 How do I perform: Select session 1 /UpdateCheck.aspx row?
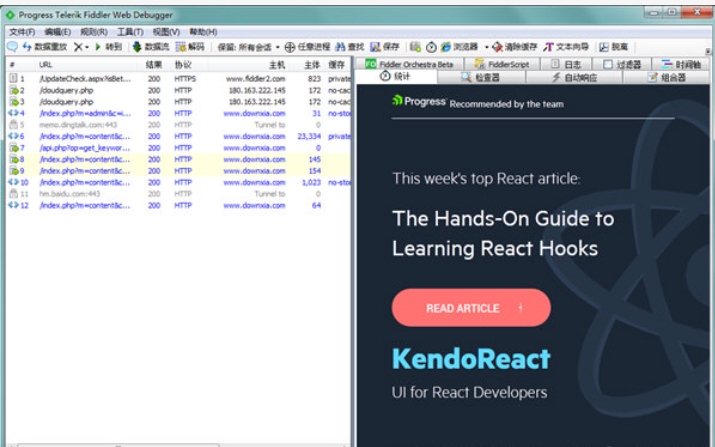(179, 78)
